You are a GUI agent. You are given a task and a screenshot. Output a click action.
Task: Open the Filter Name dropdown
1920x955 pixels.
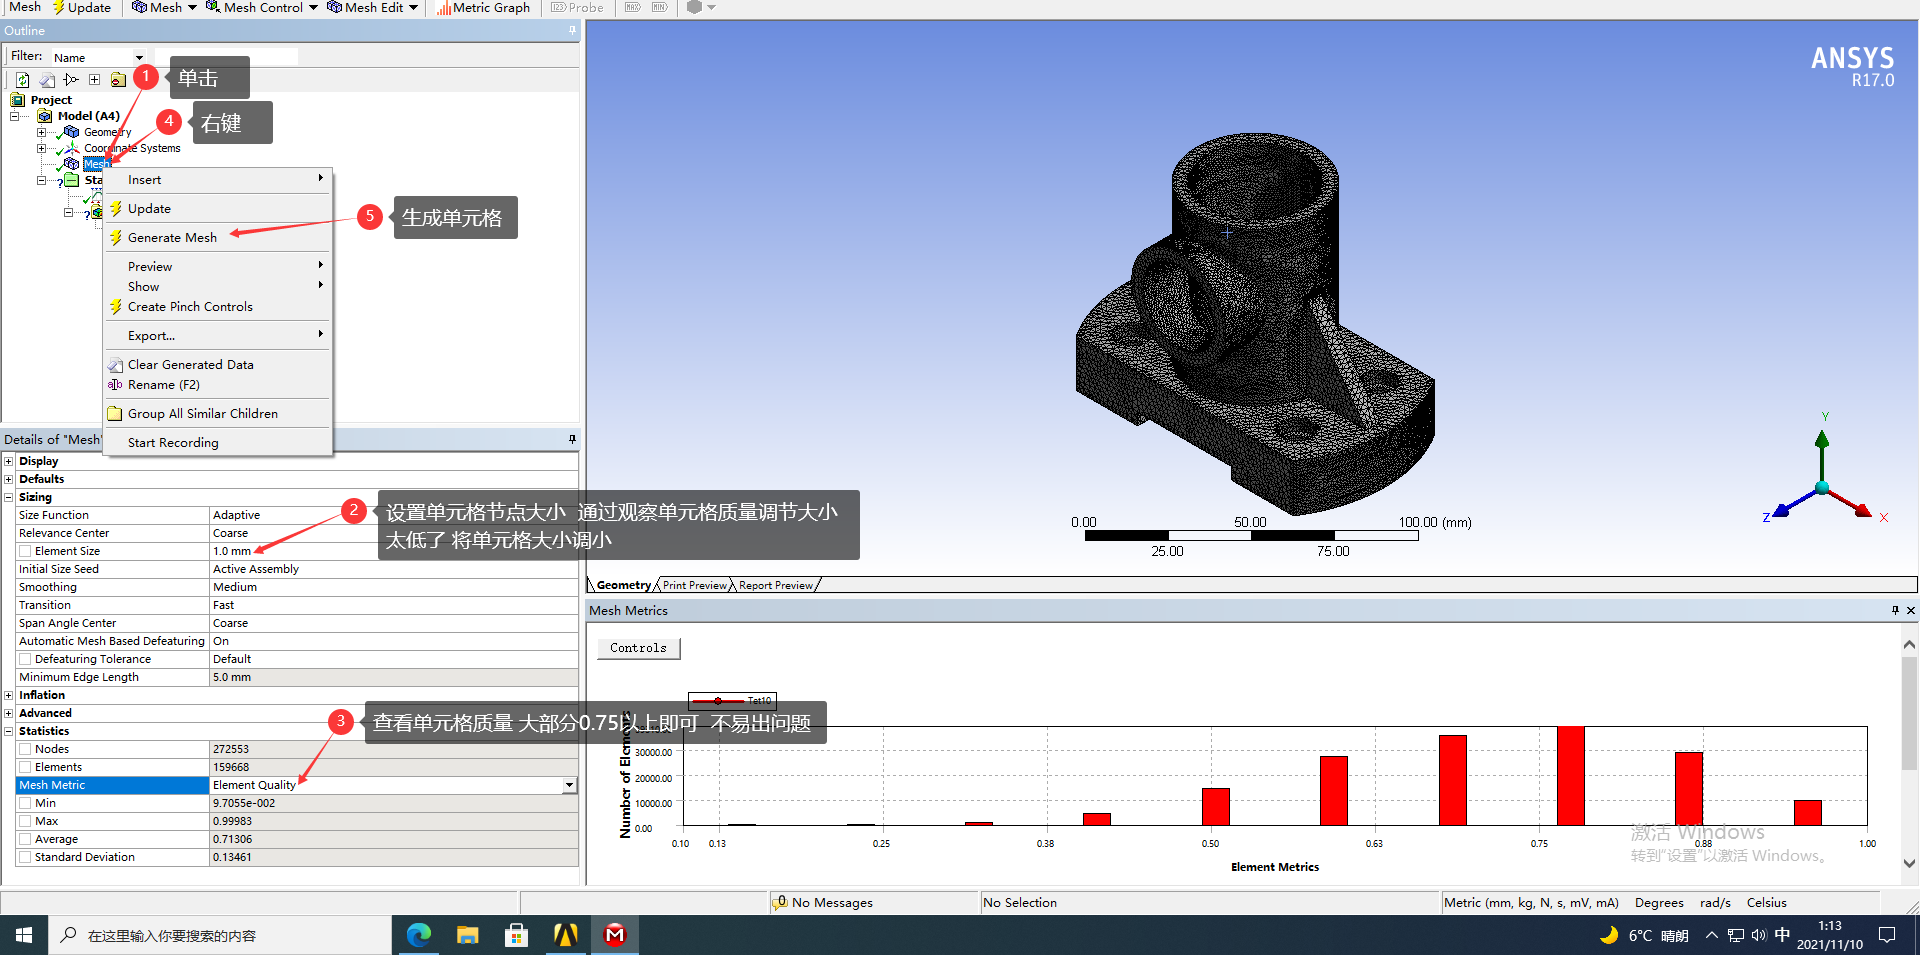(x=138, y=57)
